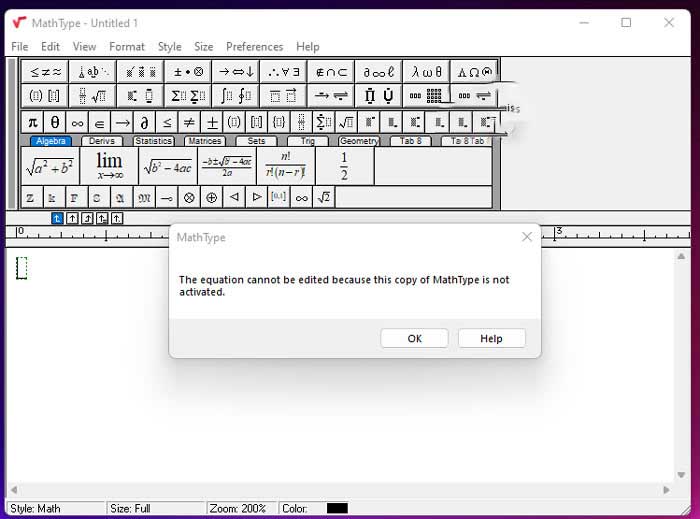Open the relational symbols palette ≤≠≈
The width and height of the screenshot is (700, 519).
point(45,72)
